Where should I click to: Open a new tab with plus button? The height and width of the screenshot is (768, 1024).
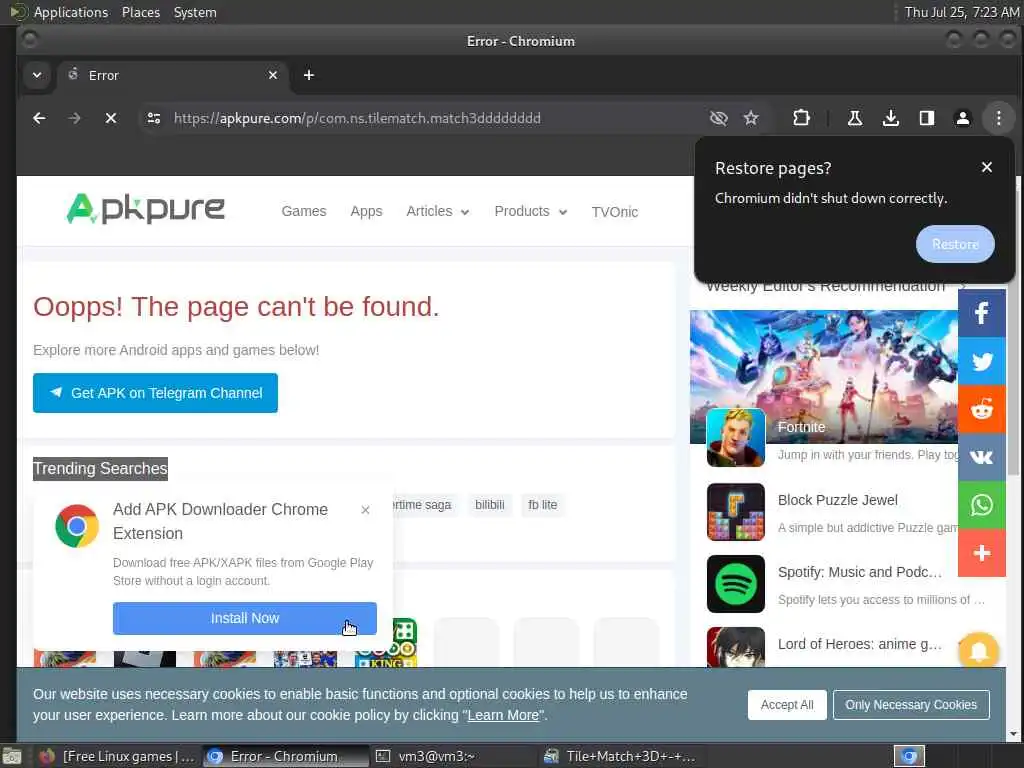[x=309, y=75]
